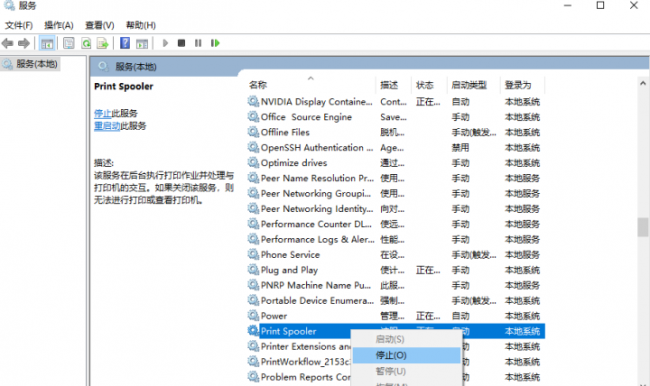Click the vertical scrollbar thumb
Image resolution: width=650 pixels, height=386 pixels.
(x=643, y=227)
